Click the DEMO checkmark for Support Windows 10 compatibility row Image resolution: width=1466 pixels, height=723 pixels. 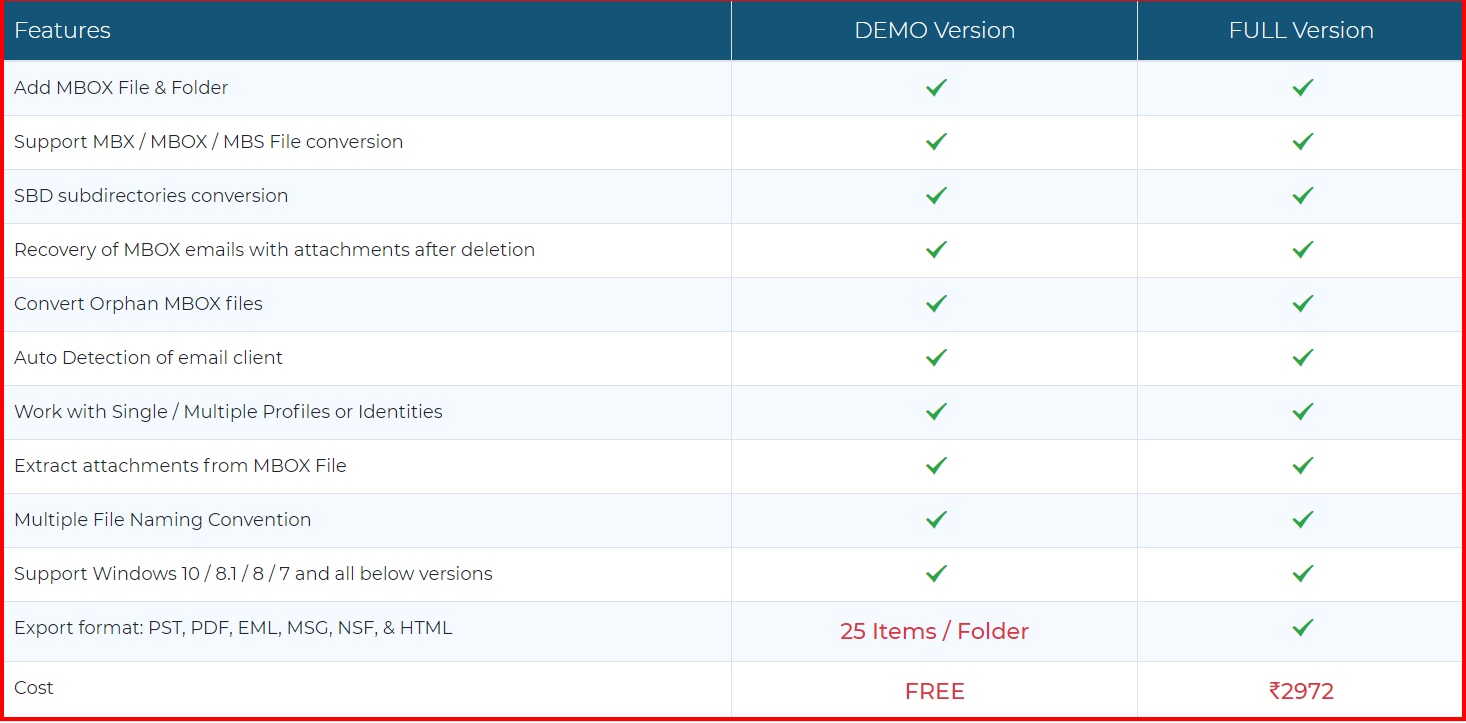tap(935, 574)
